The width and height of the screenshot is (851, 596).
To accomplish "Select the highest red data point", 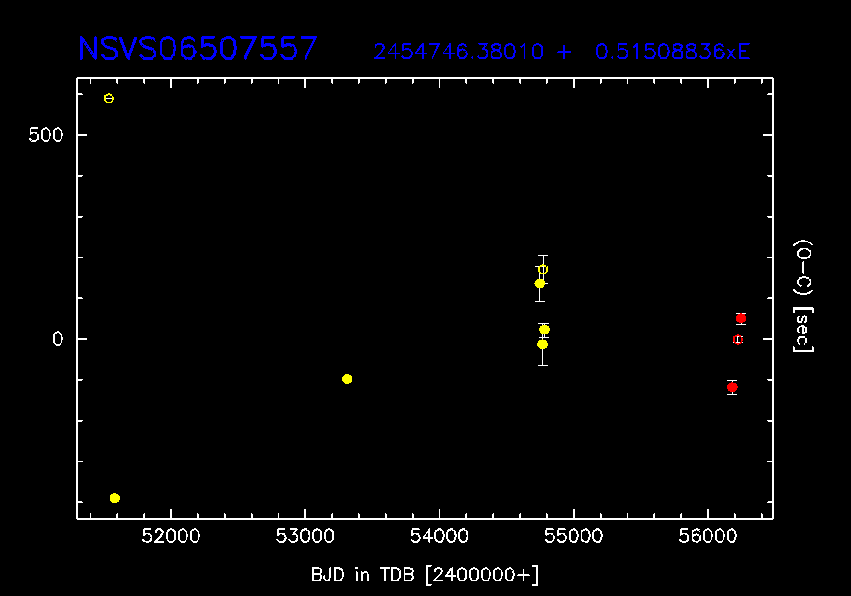I will [741, 318].
